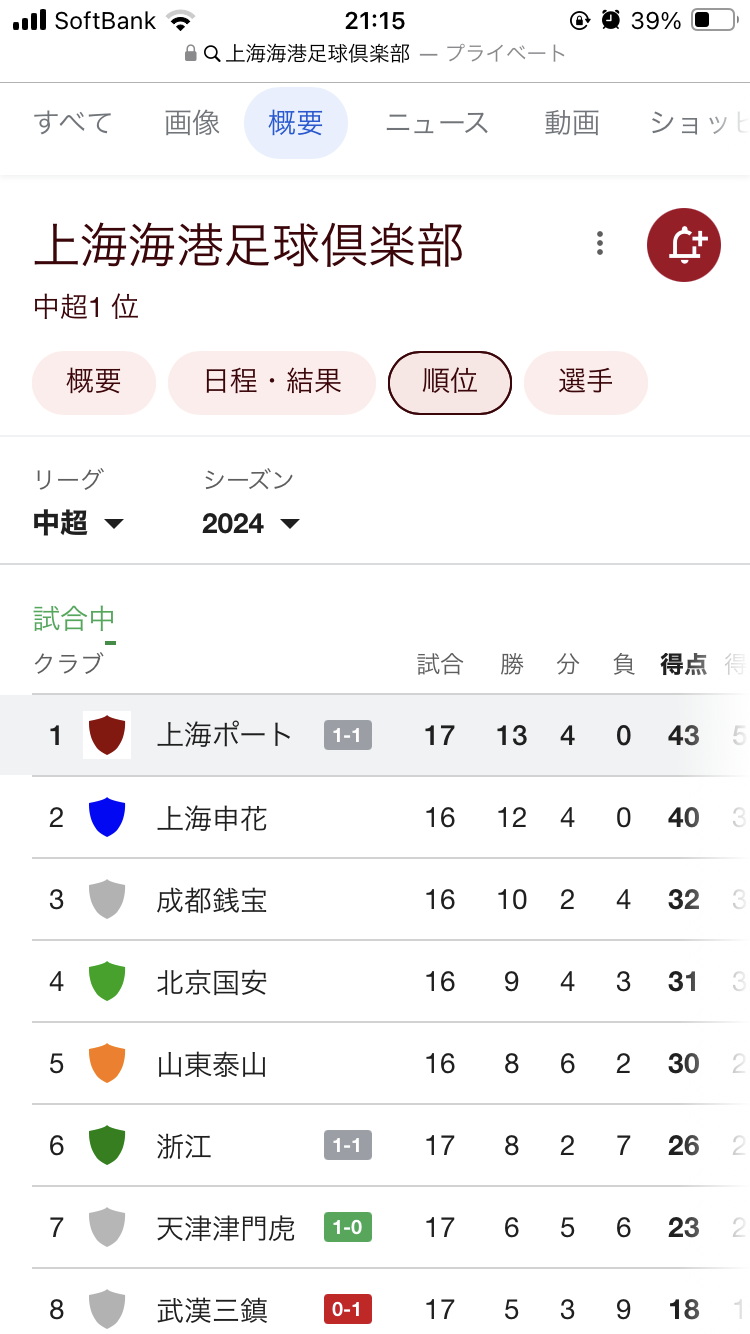This screenshot has height=1334, width=750.
Task: Tap the 1-0 live score badge
Action: (x=347, y=1227)
